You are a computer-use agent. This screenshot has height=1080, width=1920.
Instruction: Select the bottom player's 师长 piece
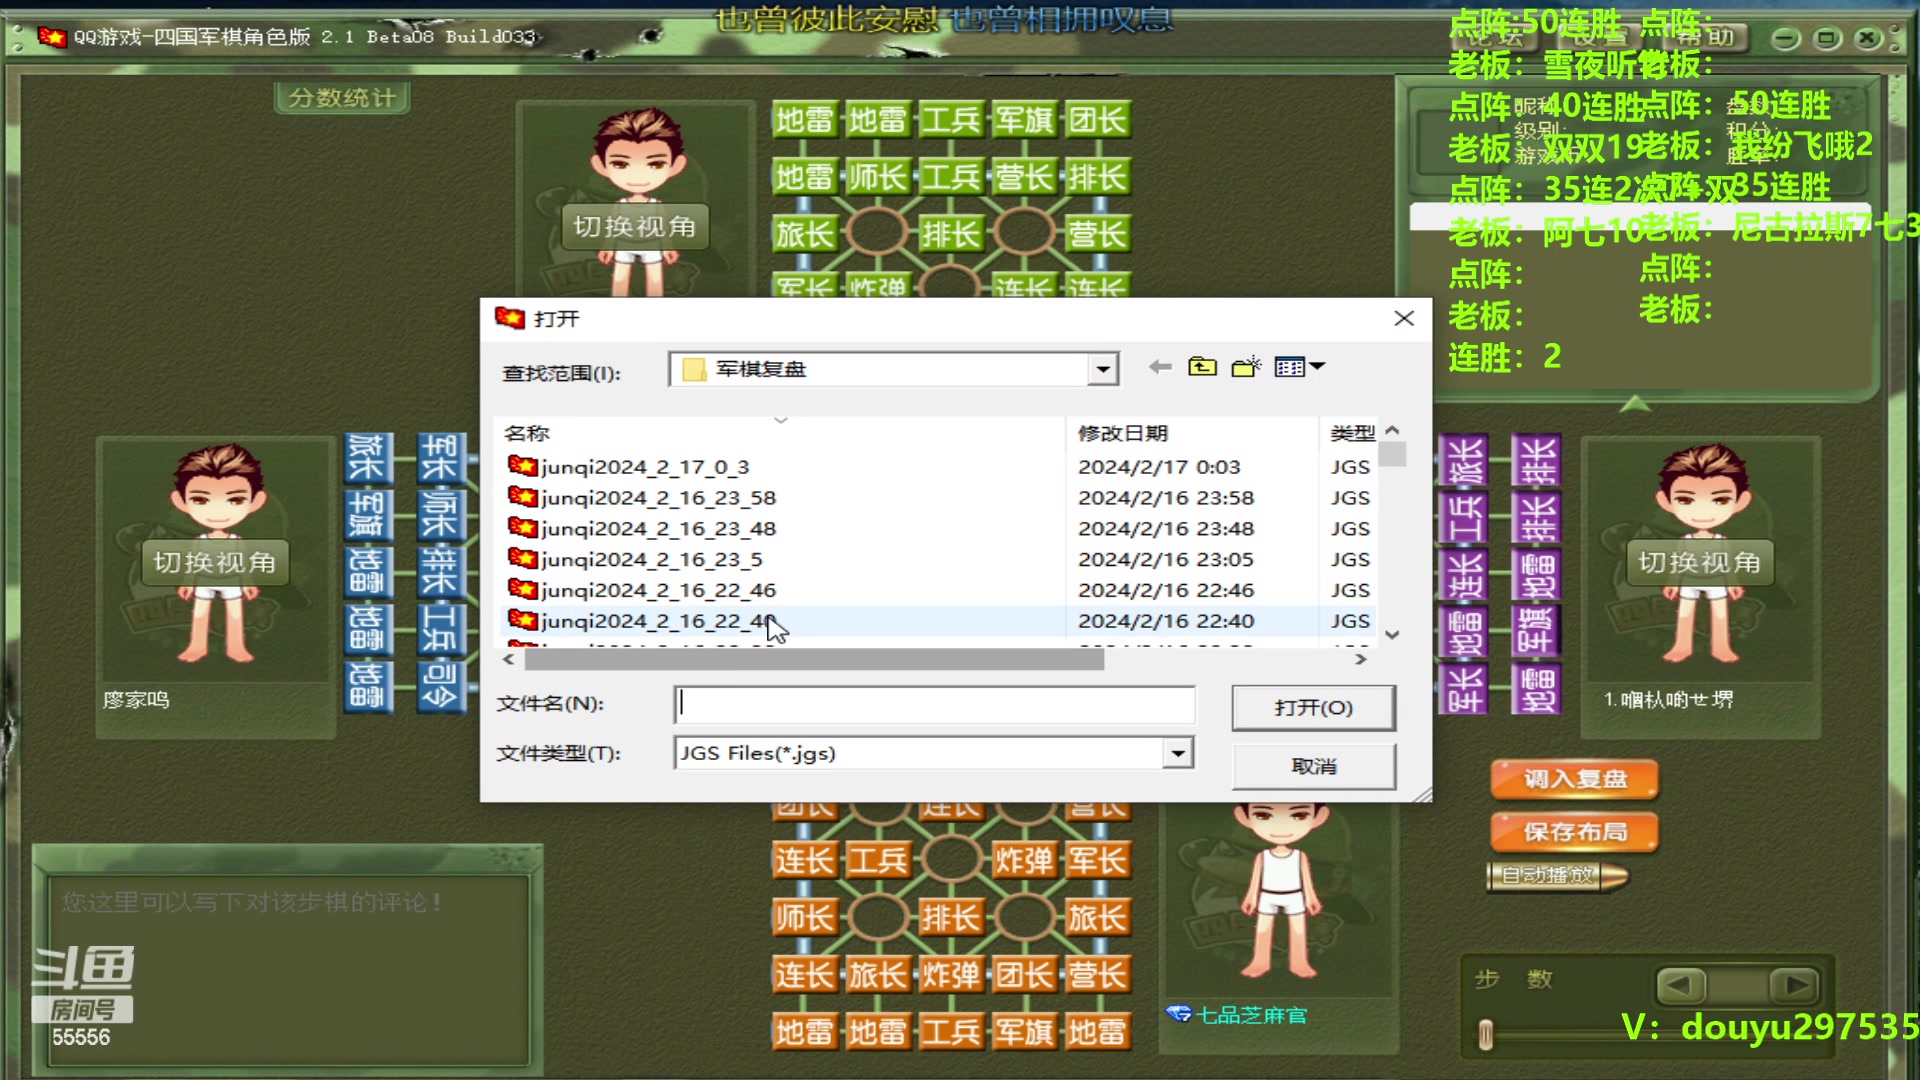[804, 917]
